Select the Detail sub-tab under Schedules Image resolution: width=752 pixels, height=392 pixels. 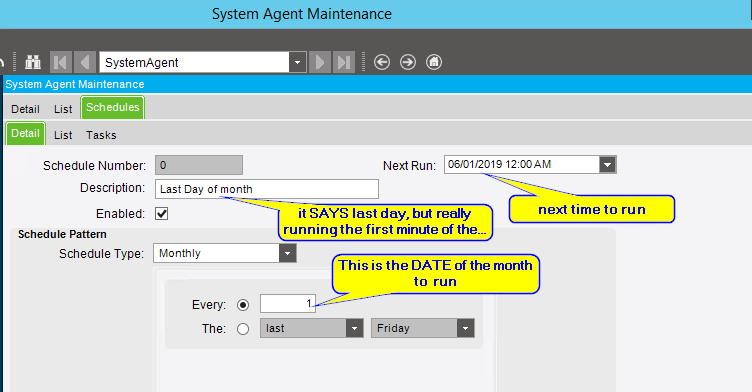click(25, 133)
